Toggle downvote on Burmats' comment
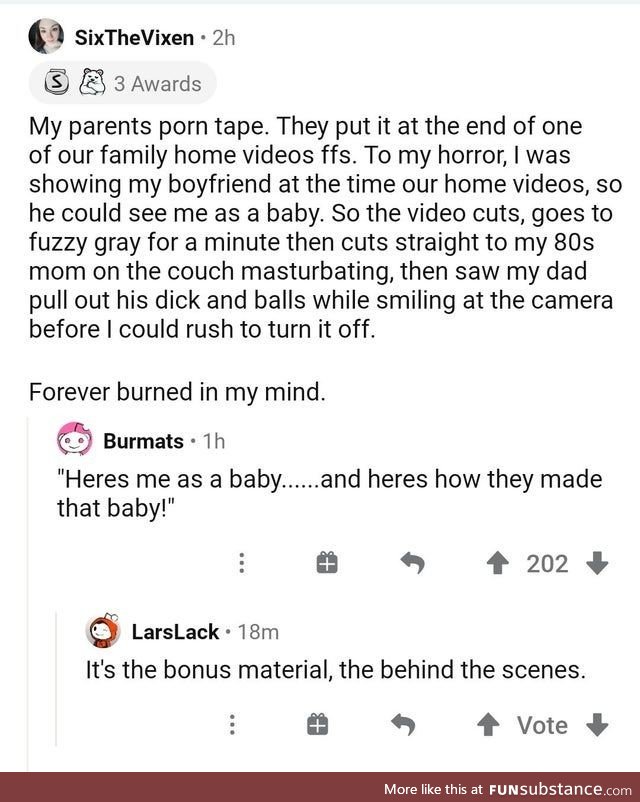640x802 pixels. [x=597, y=563]
